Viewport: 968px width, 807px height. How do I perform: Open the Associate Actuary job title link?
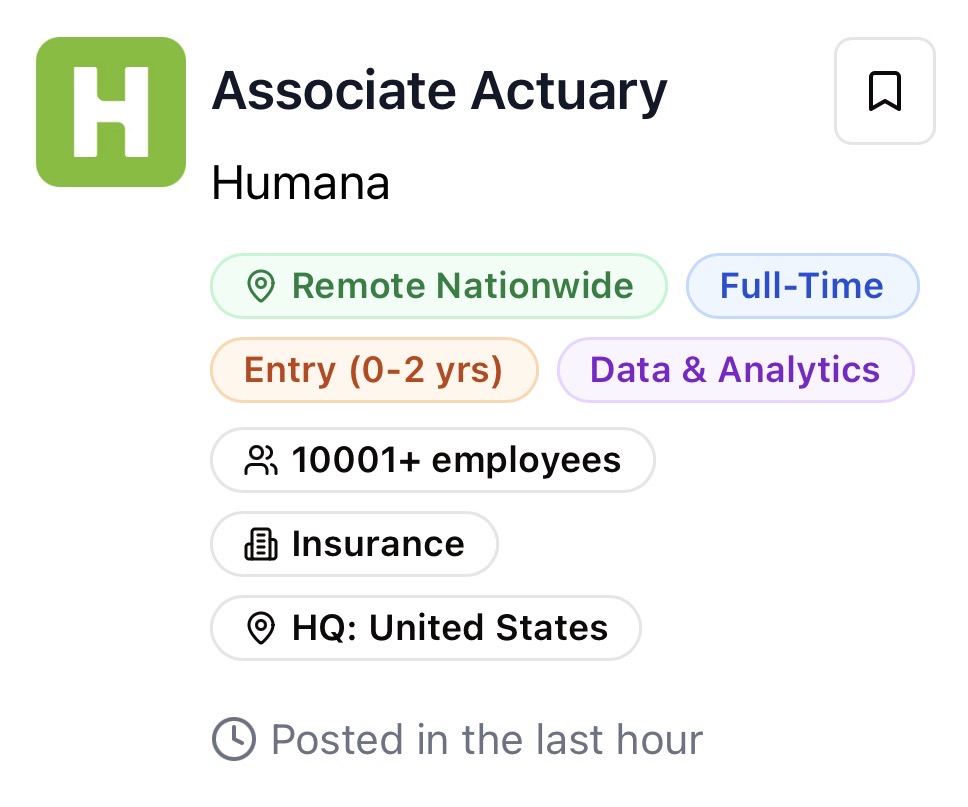coord(439,90)
